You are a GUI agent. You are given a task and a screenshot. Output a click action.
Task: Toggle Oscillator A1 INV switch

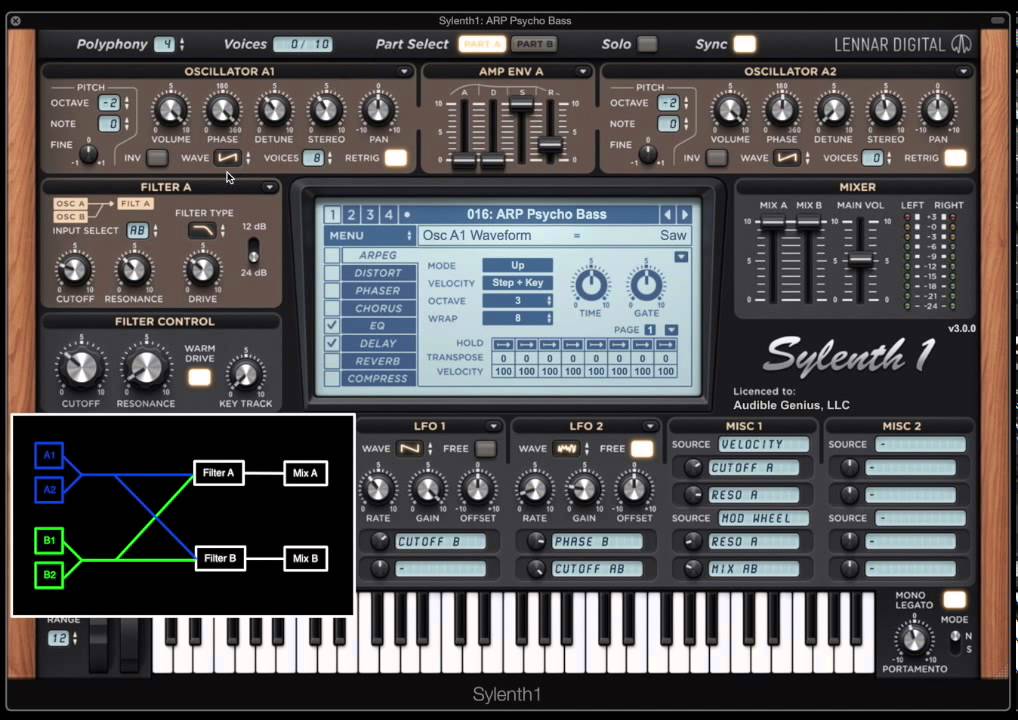pos(156,158)
